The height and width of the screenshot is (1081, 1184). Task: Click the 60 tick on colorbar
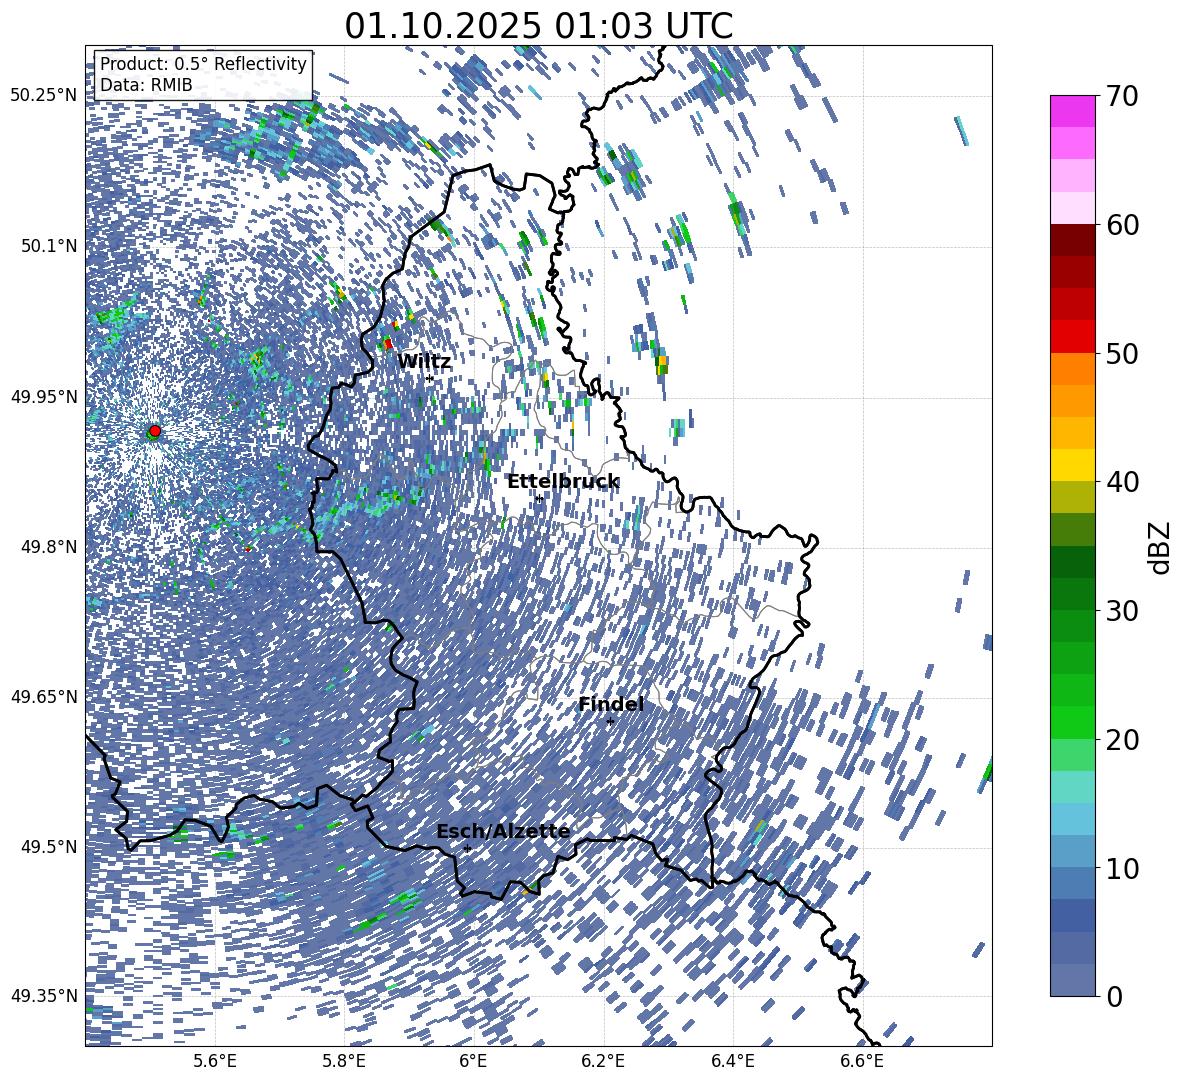click(1121, 225)
